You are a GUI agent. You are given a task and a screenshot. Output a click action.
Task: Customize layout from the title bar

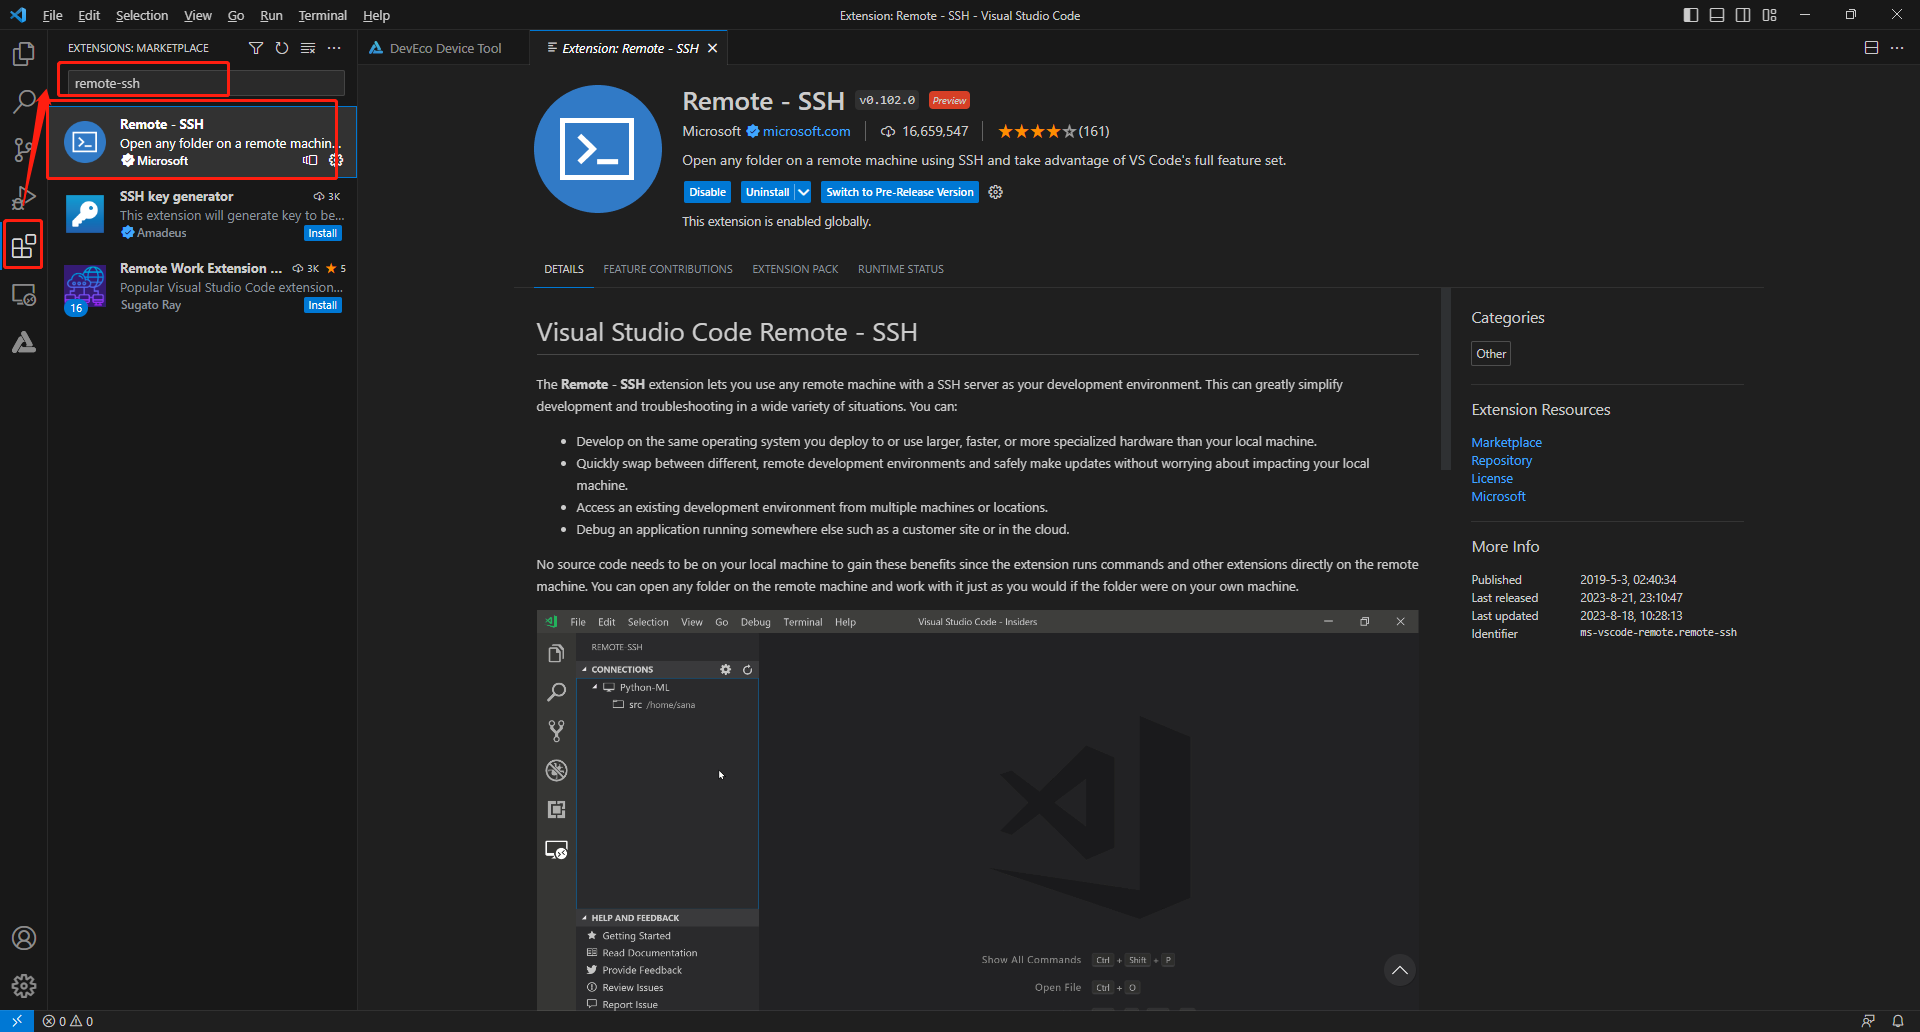click(x=1770, y=15)
